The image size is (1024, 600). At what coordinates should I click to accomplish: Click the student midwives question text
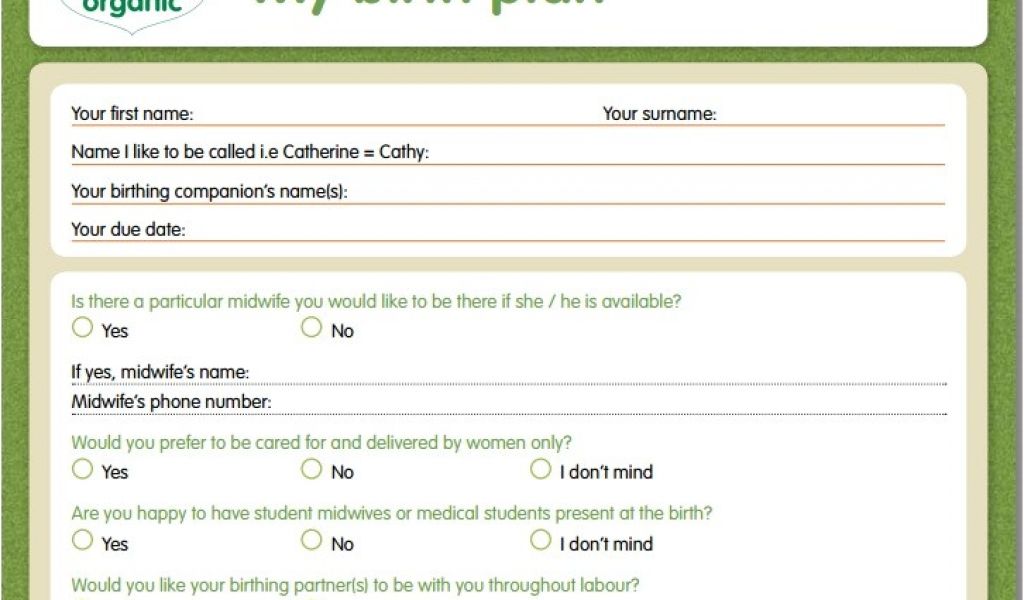point(391,514)
